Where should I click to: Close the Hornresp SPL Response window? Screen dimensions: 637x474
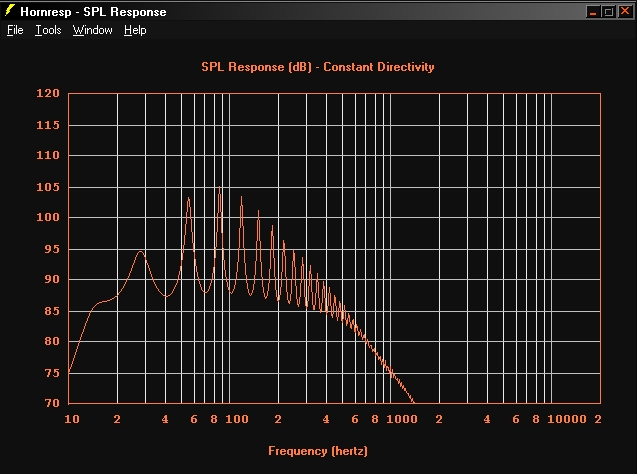(x=624, y=12)
